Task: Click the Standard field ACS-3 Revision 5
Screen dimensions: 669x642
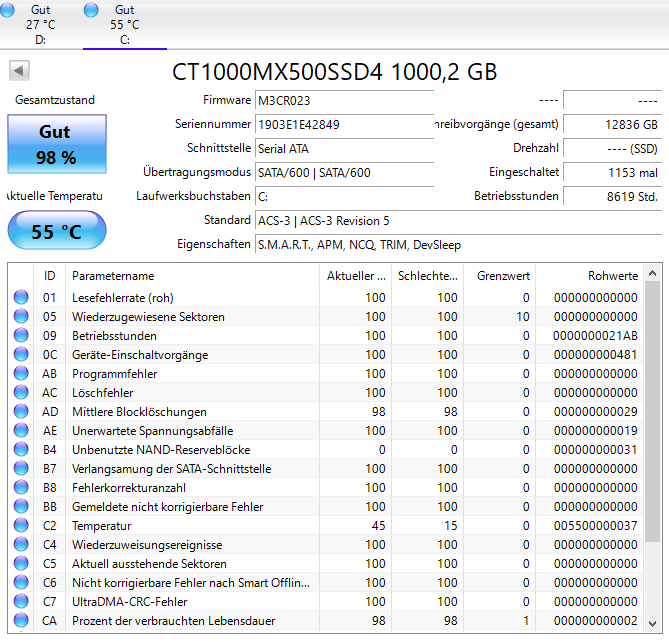Action: [458, 221]
